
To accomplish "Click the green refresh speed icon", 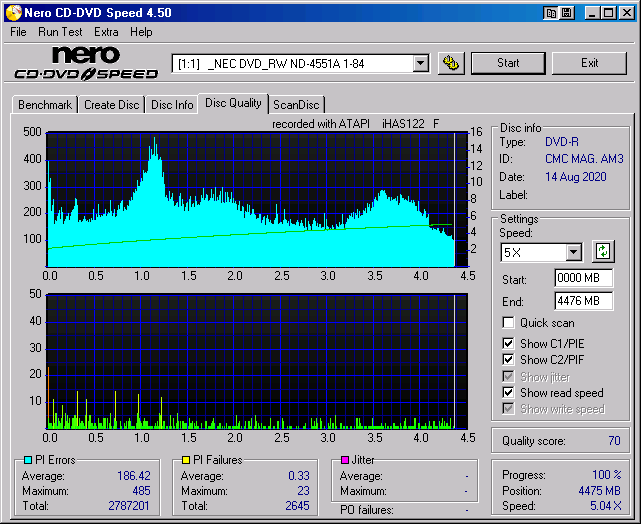I will tap(603, 252).
